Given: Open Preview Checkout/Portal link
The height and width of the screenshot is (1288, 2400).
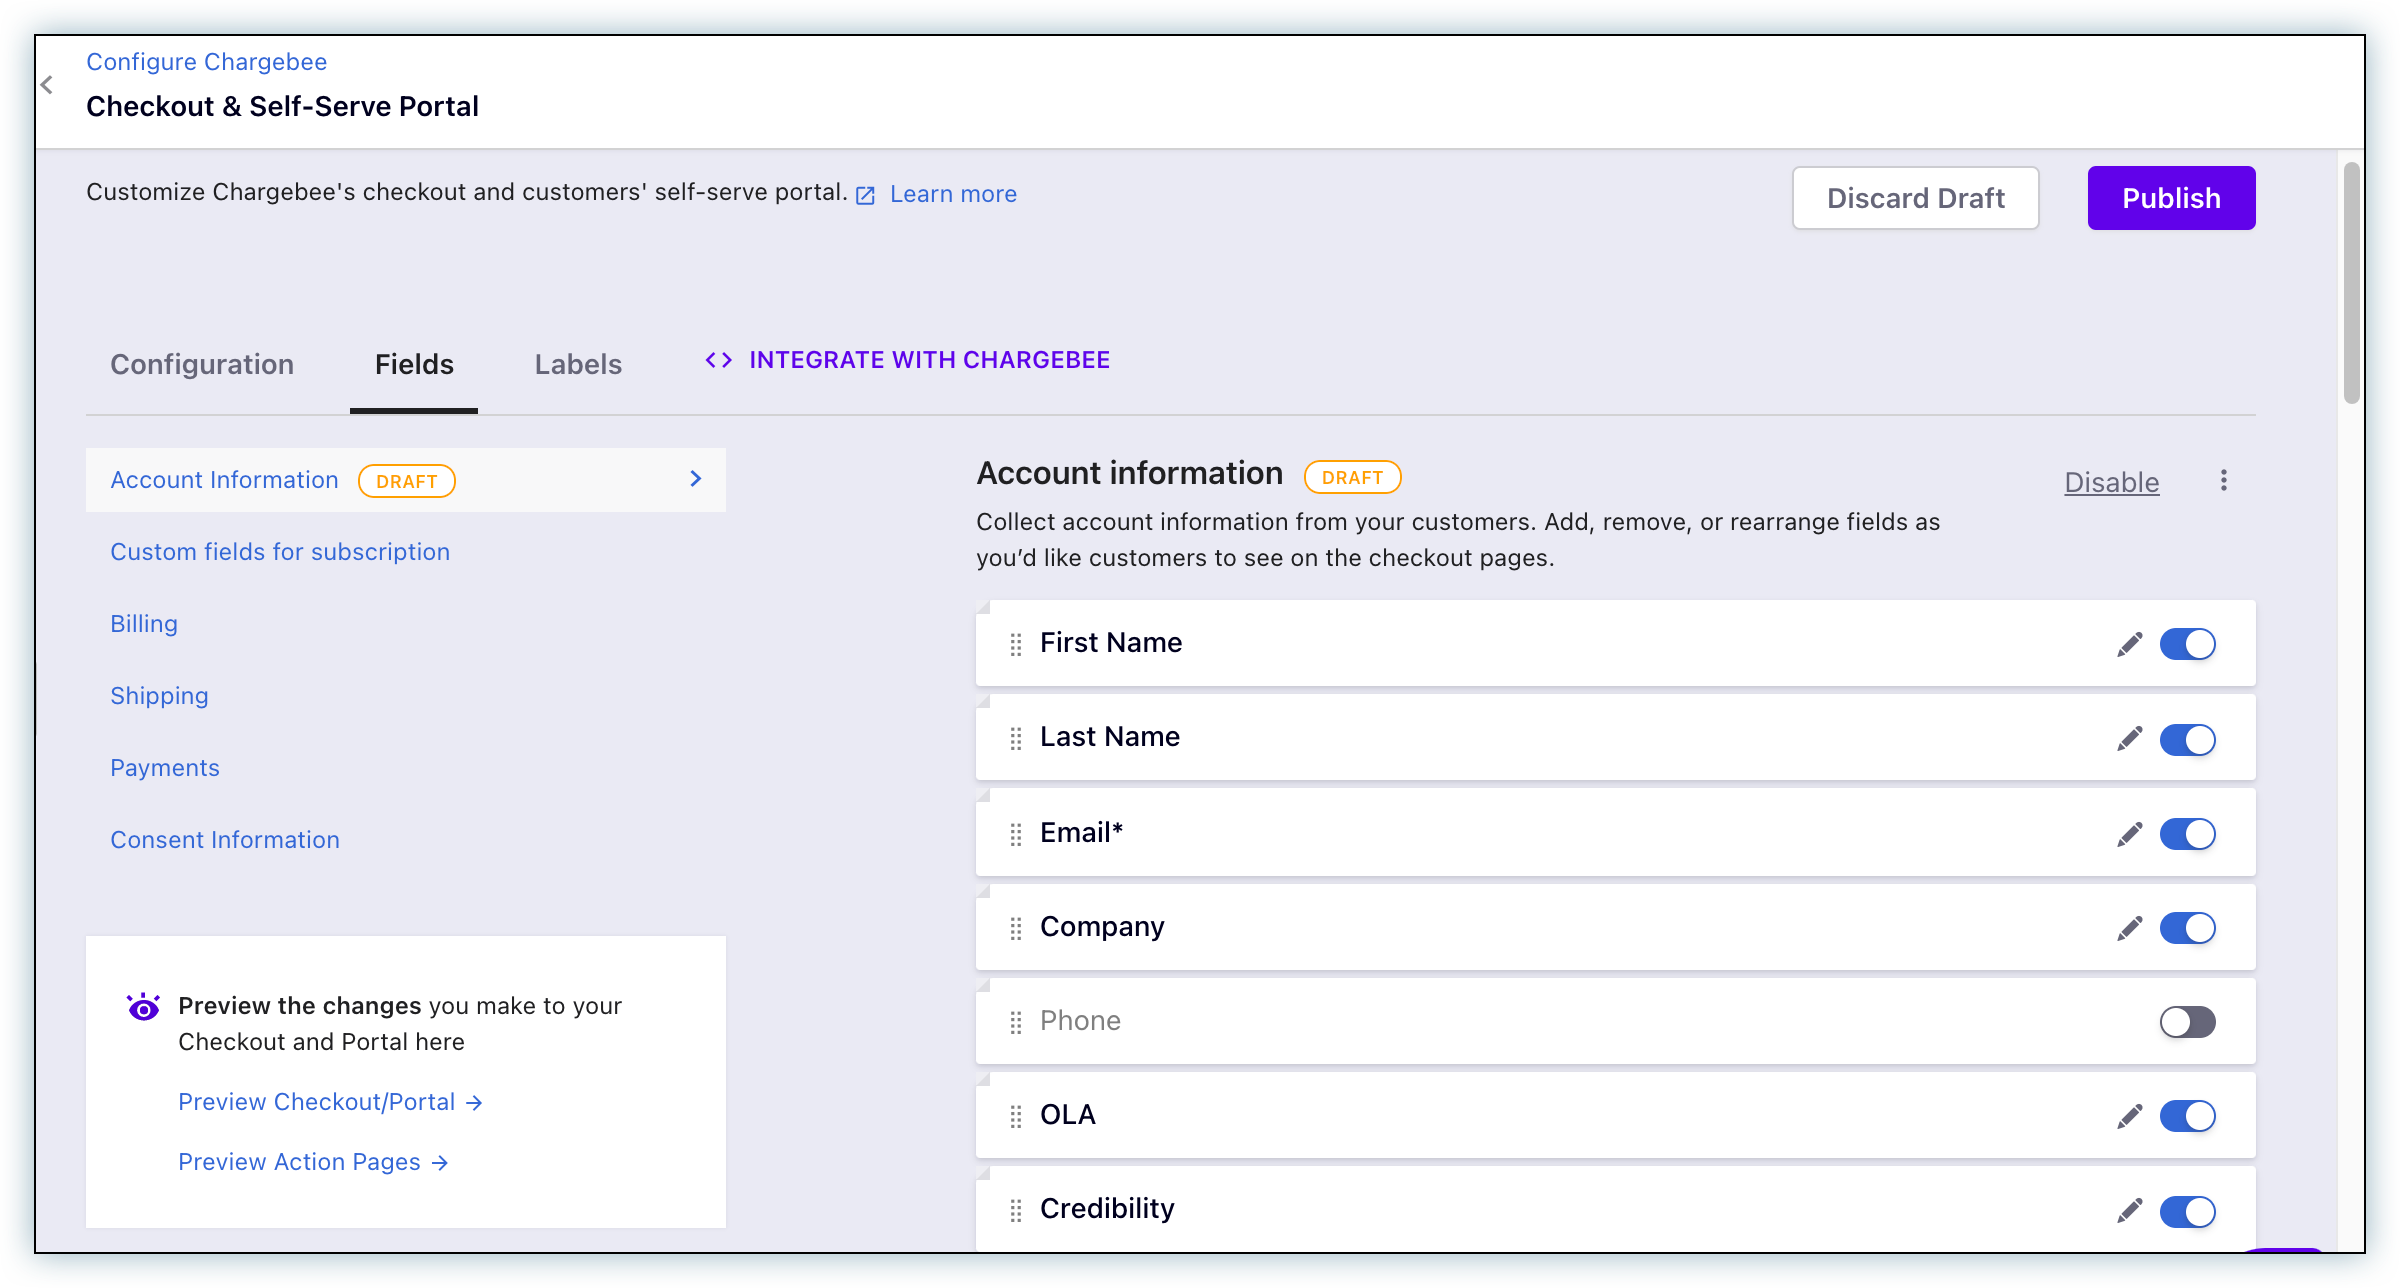Looking at the screenshot, I should coord(330,1102).
